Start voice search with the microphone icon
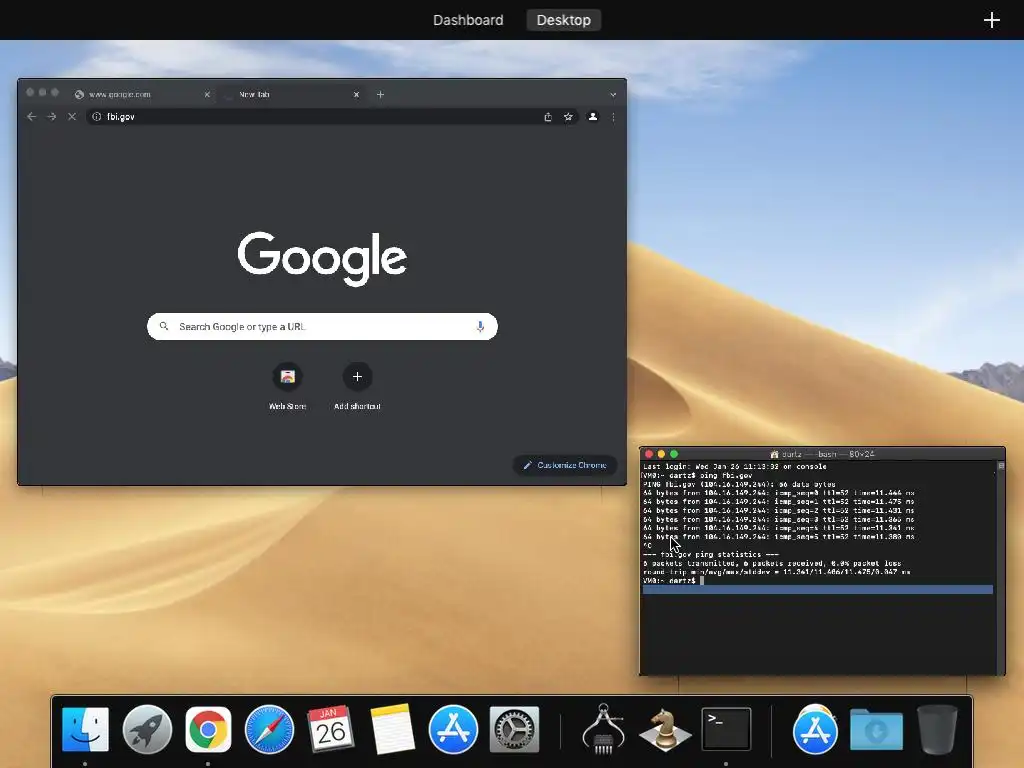The image size is (1024, 768). tap(480, 327)
